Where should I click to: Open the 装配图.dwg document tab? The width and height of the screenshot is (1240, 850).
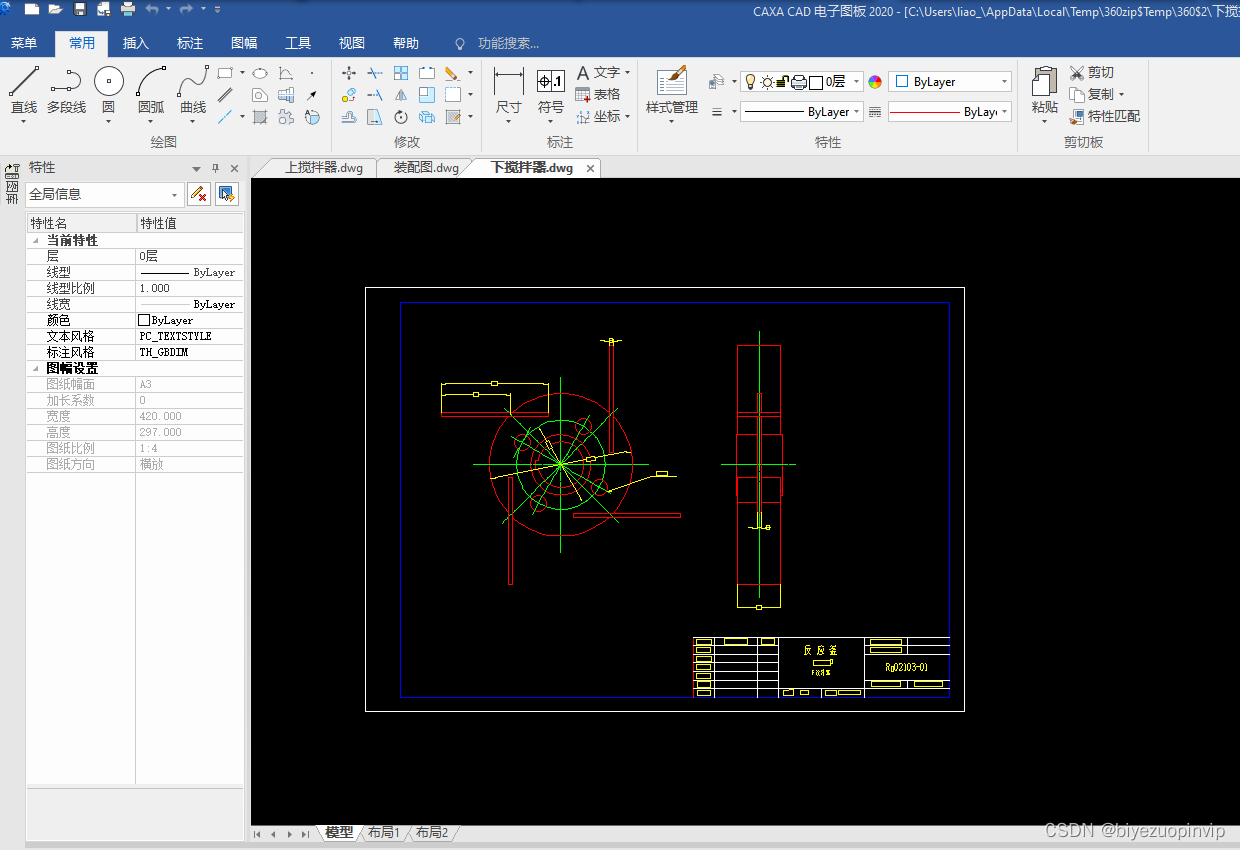tap(426, 168)
